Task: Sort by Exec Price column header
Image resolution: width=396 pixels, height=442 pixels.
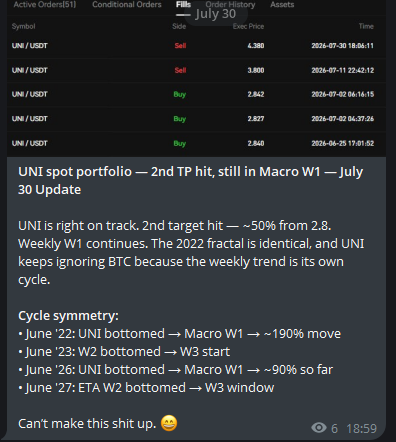Action: pyautogui.click(x=248, y=26)
